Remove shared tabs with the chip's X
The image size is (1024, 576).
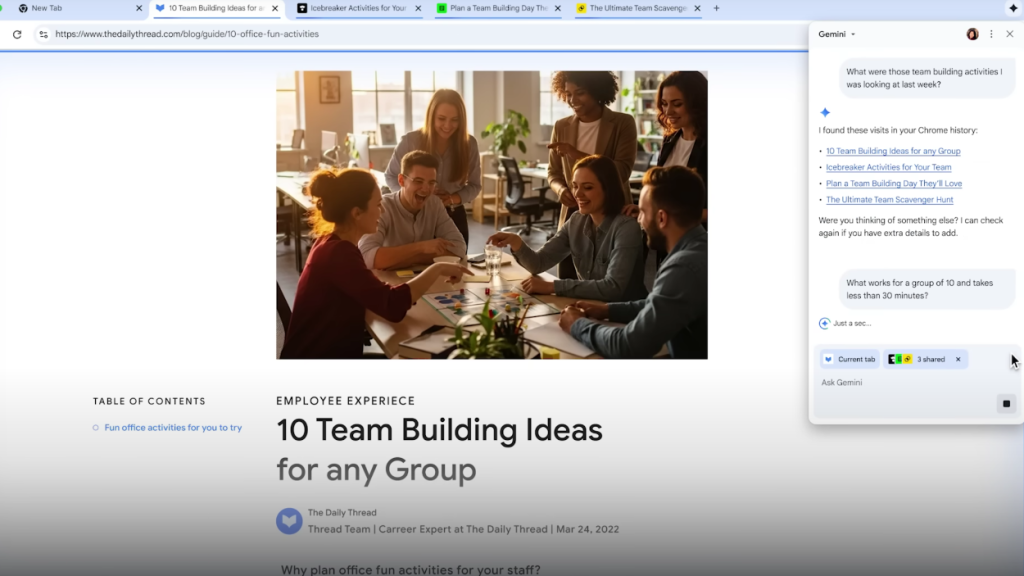point(957,359)
